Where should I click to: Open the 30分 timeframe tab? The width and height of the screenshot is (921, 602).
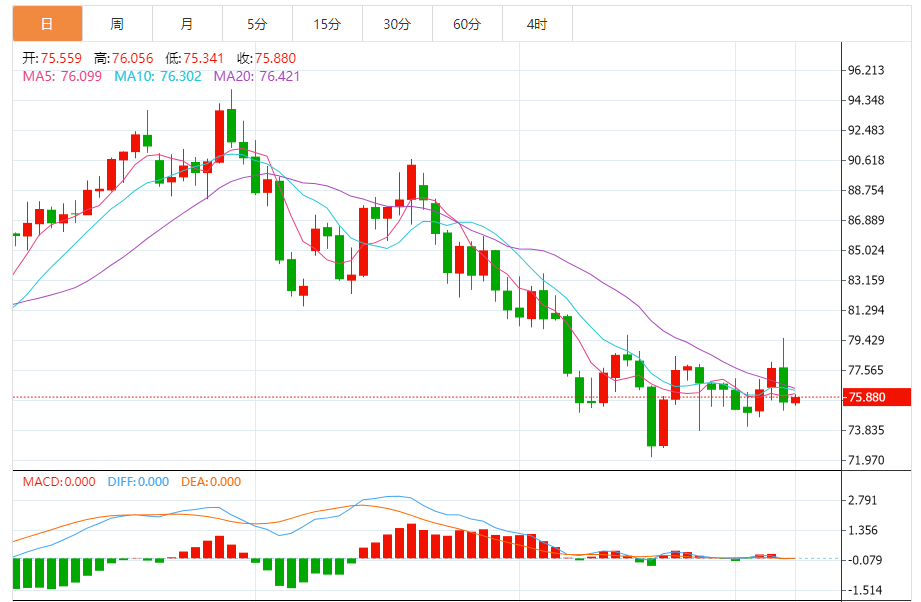[x=397, y=24]
